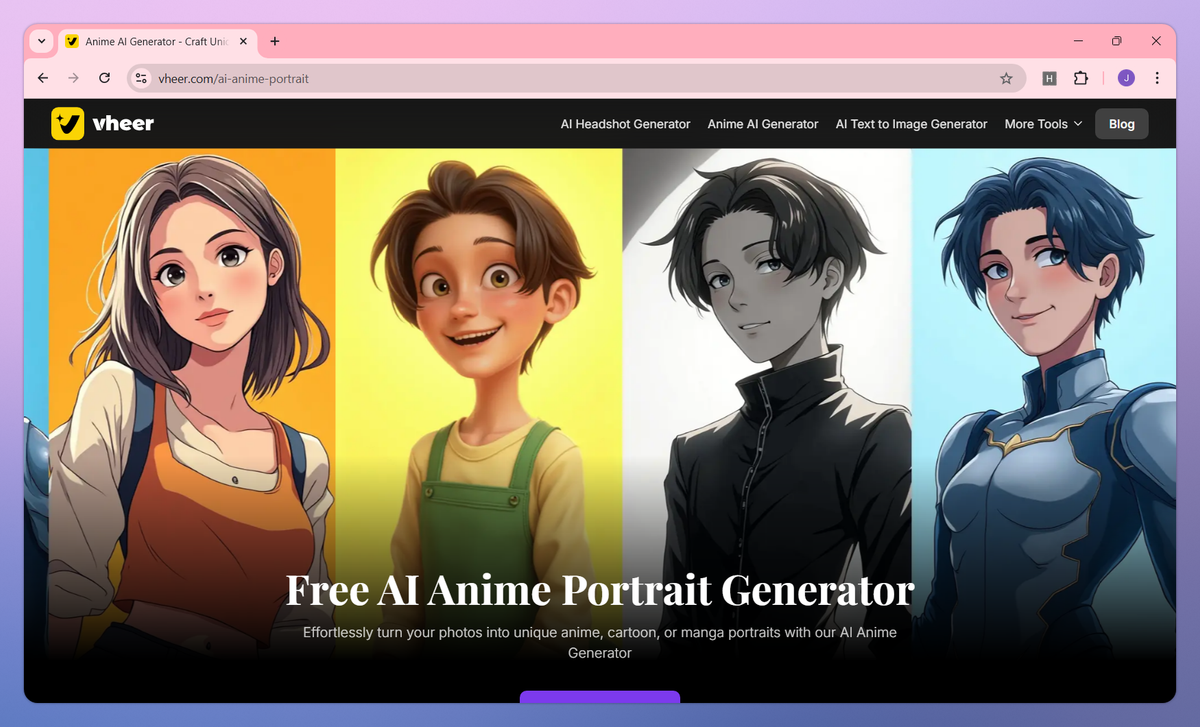Viewport: 1200px width, 727px height.
Task: Minimize the browser window
Action: tap(1079, 41)
